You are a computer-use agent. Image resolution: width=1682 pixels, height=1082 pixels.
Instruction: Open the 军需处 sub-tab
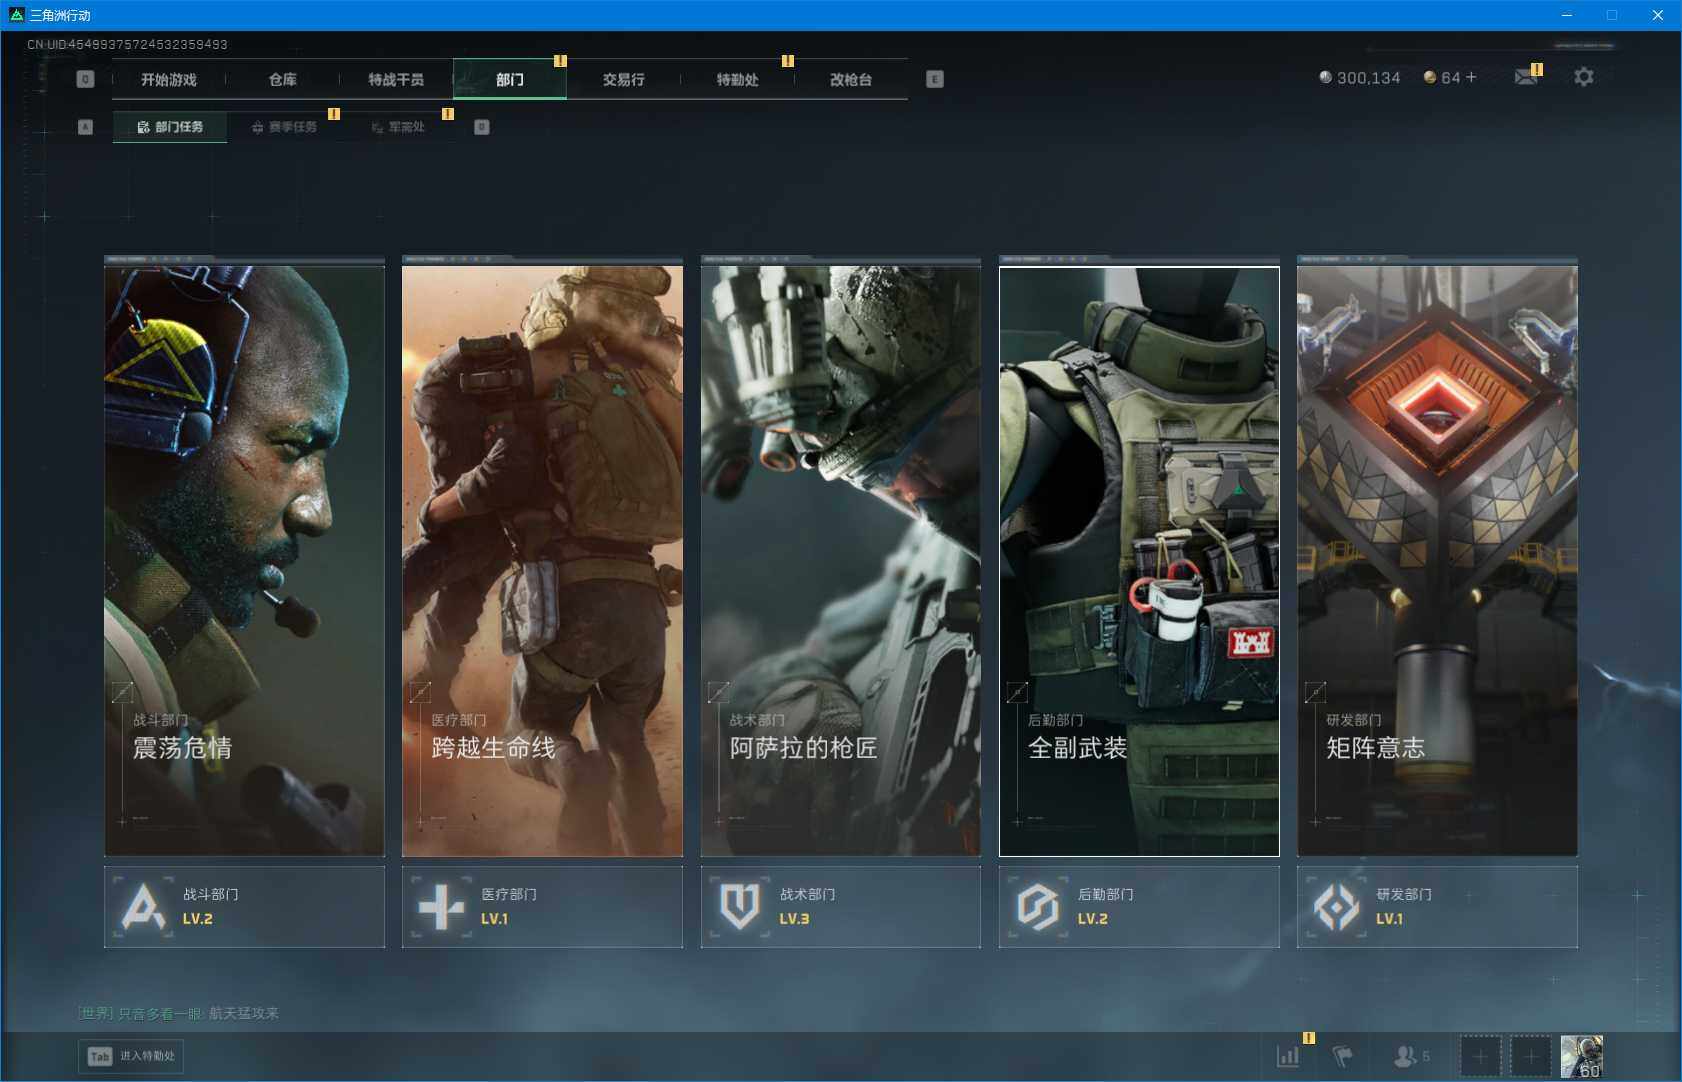(399, 127)
